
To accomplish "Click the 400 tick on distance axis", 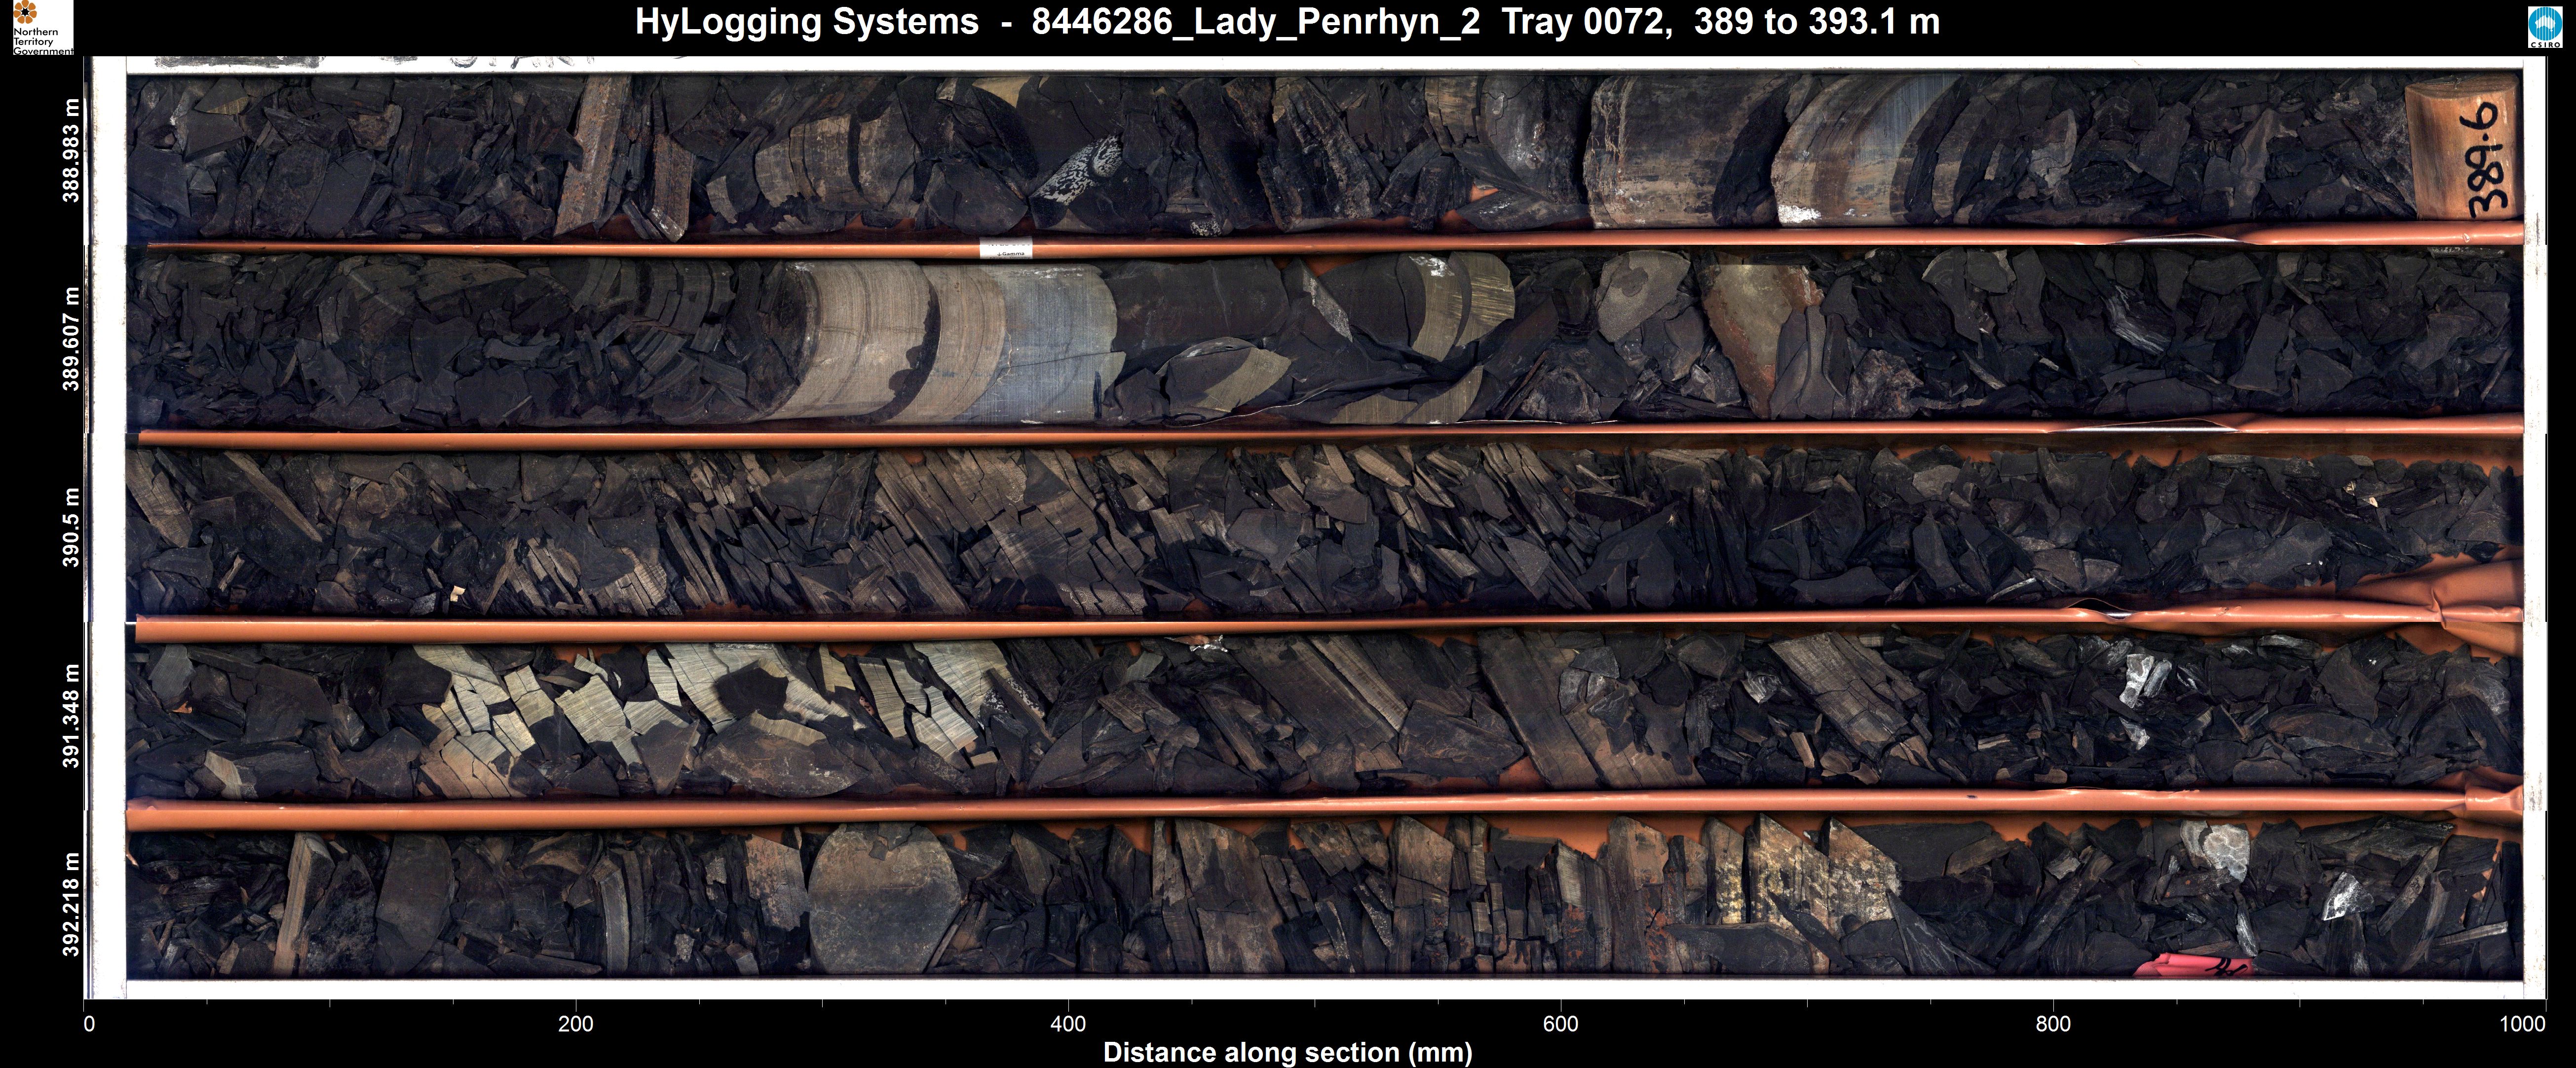I will click(1068, 1023).
